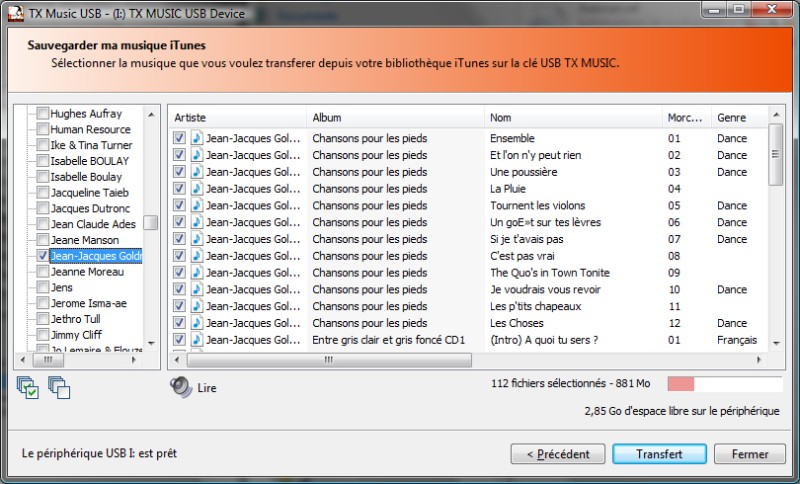Close the TX Music USB window
The image size is (800, 484).
[x=771, y=9]
